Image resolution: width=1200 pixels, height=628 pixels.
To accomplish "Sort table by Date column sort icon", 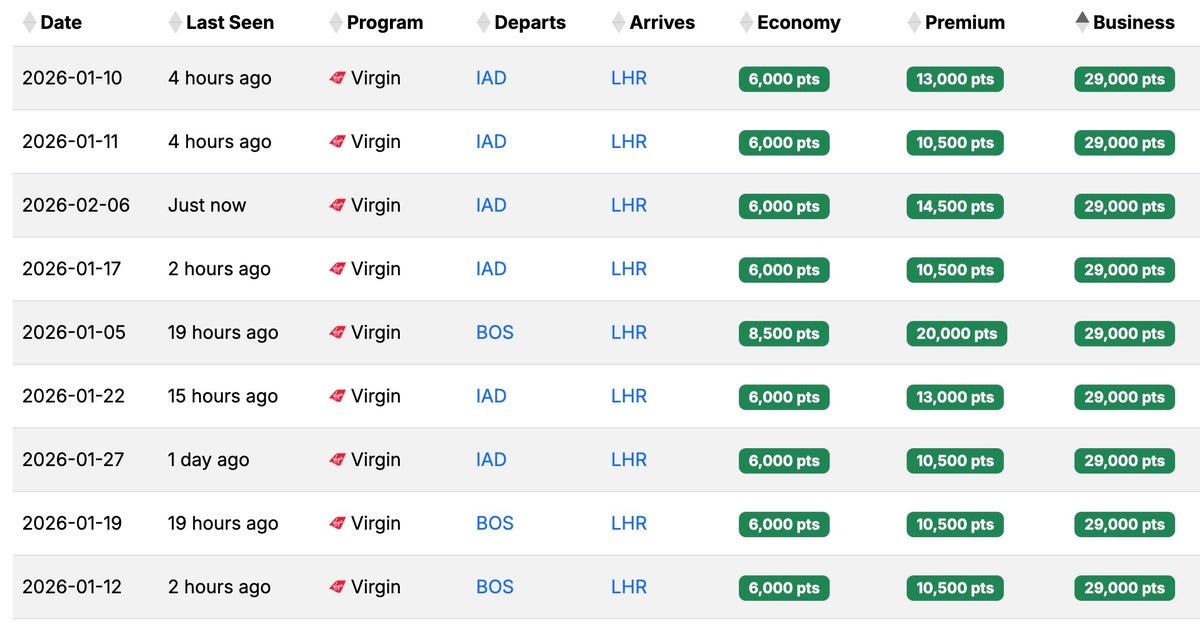I will tap(29, 22).
